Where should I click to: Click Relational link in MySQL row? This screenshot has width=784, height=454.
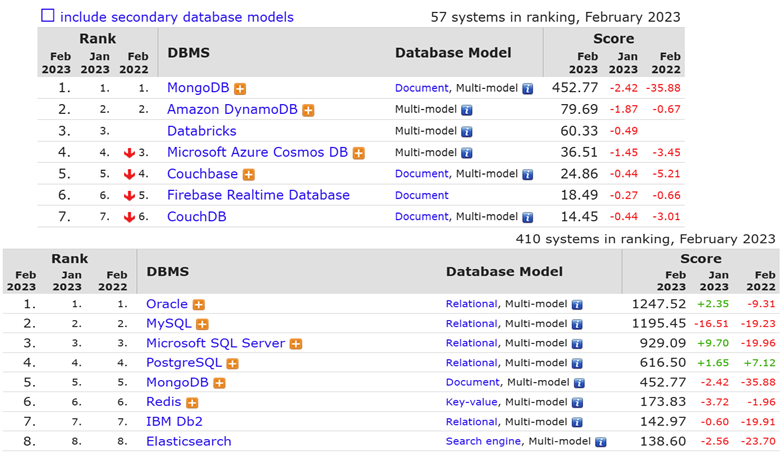coord(472,324)
